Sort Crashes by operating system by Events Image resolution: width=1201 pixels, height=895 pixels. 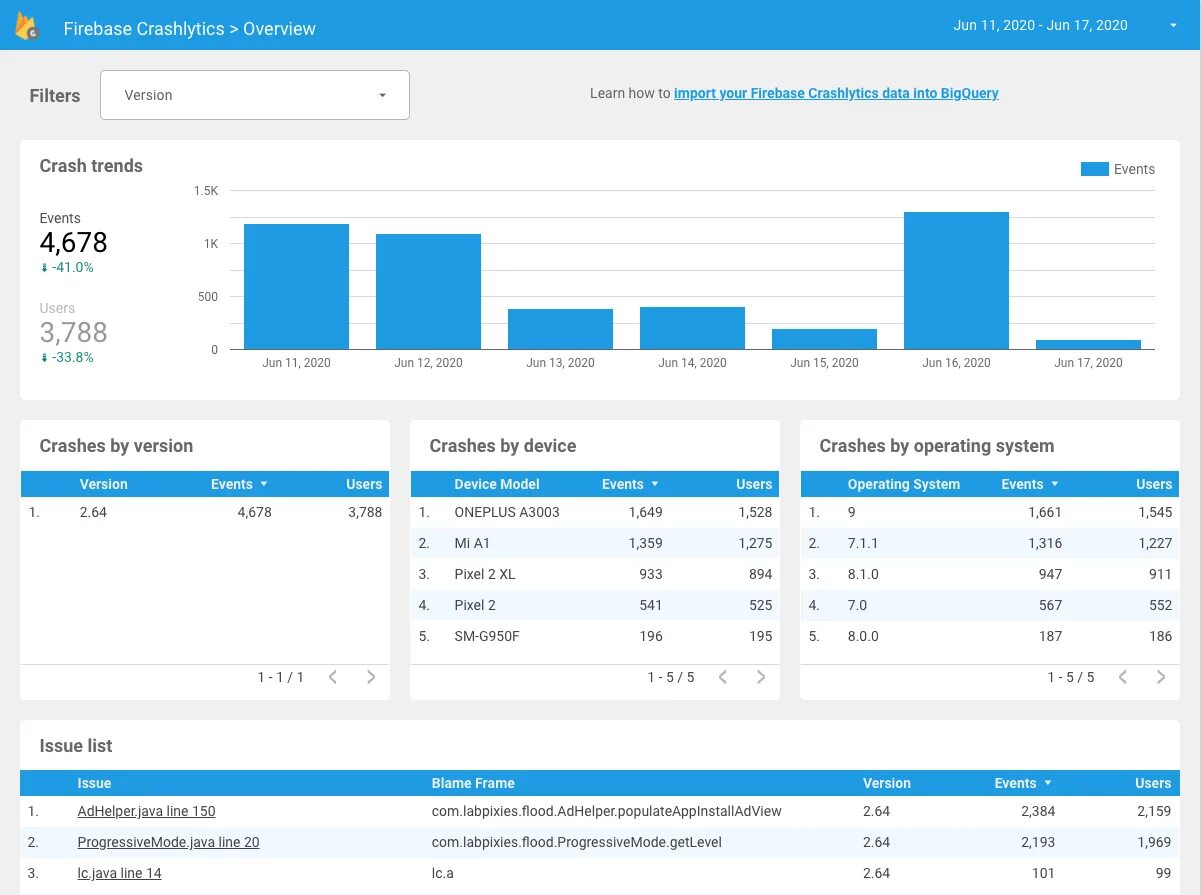[x=1030, y=484]
